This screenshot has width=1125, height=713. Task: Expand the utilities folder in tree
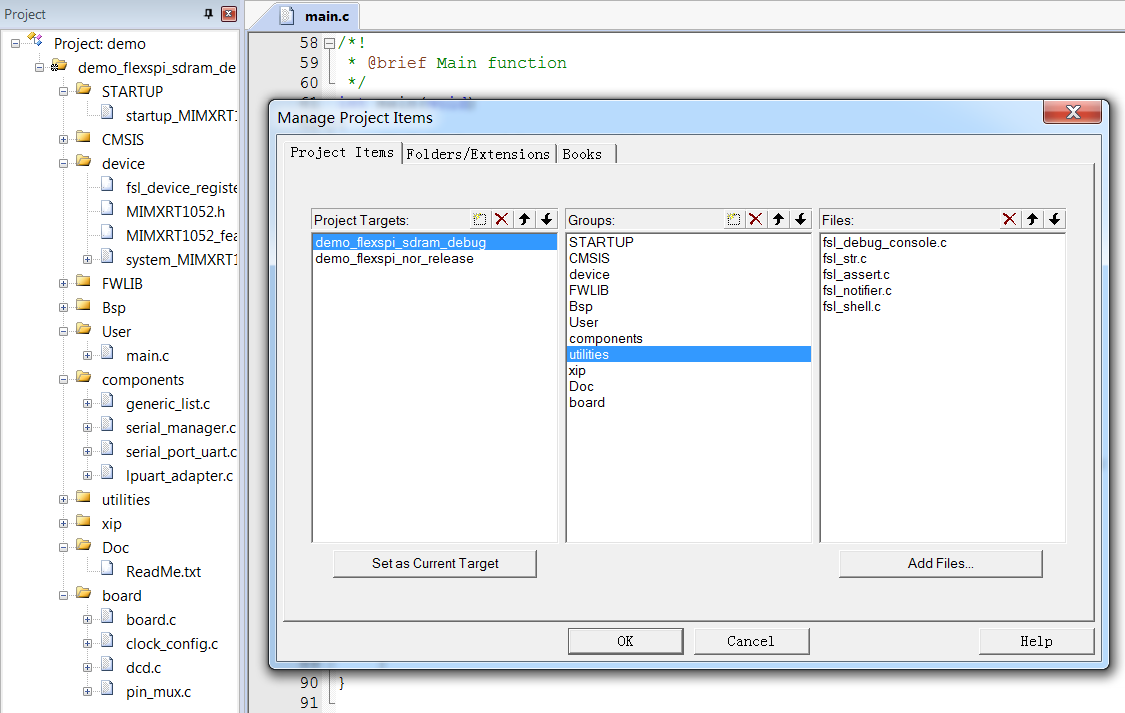click(63, 499)
